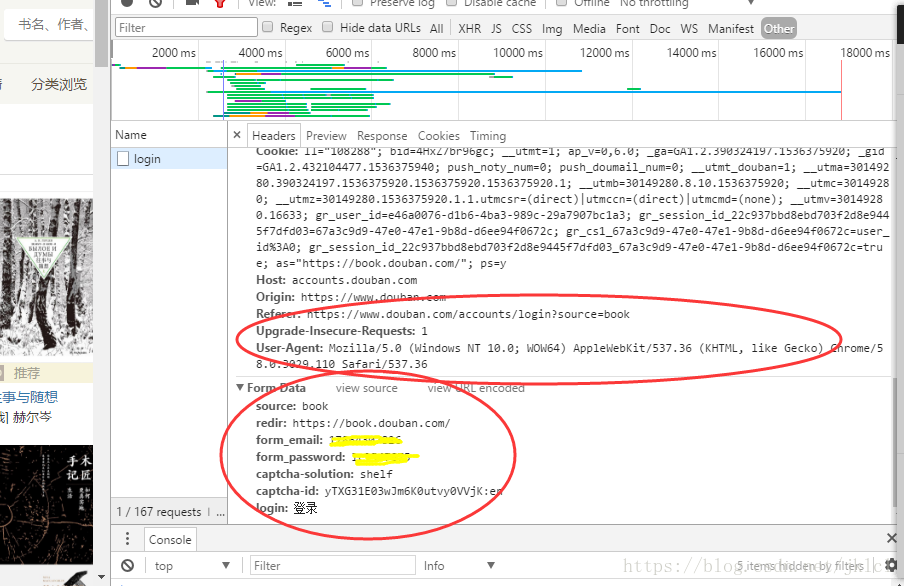Click the view URL encoded link
This screenshot has width=904, height=586.
tap(476, 388)
